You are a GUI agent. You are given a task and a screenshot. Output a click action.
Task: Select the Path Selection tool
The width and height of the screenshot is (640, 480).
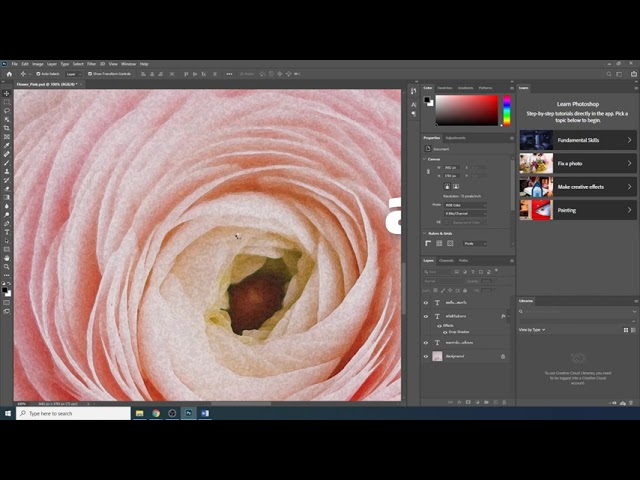[7, 241]
